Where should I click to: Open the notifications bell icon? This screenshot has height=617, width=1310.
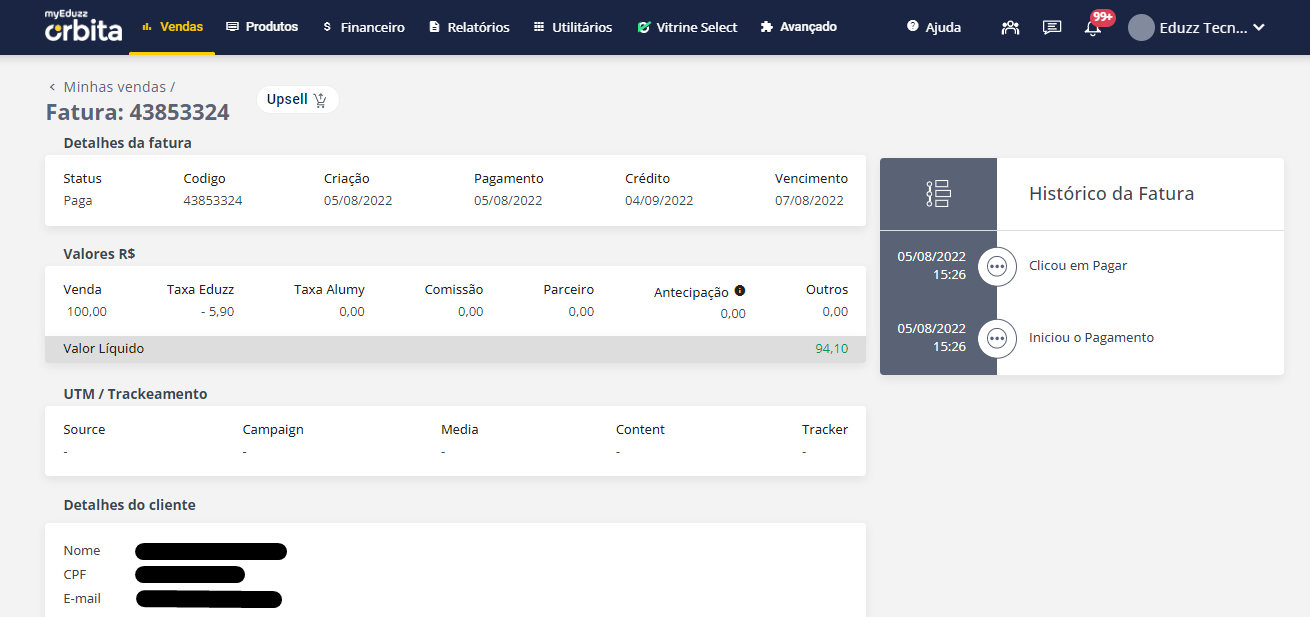click(1093, 28)
